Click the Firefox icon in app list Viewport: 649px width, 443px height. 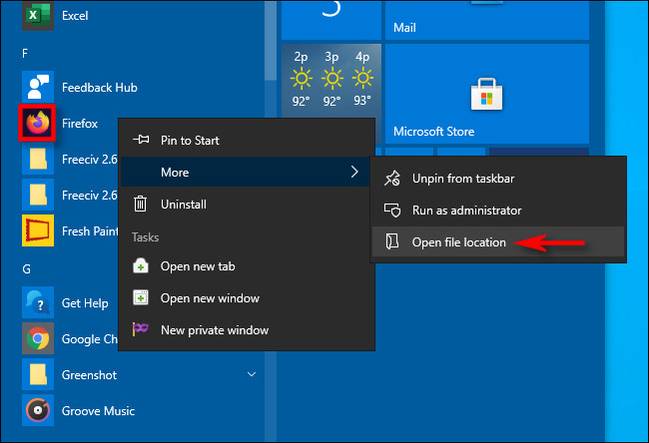click(38, 123)
